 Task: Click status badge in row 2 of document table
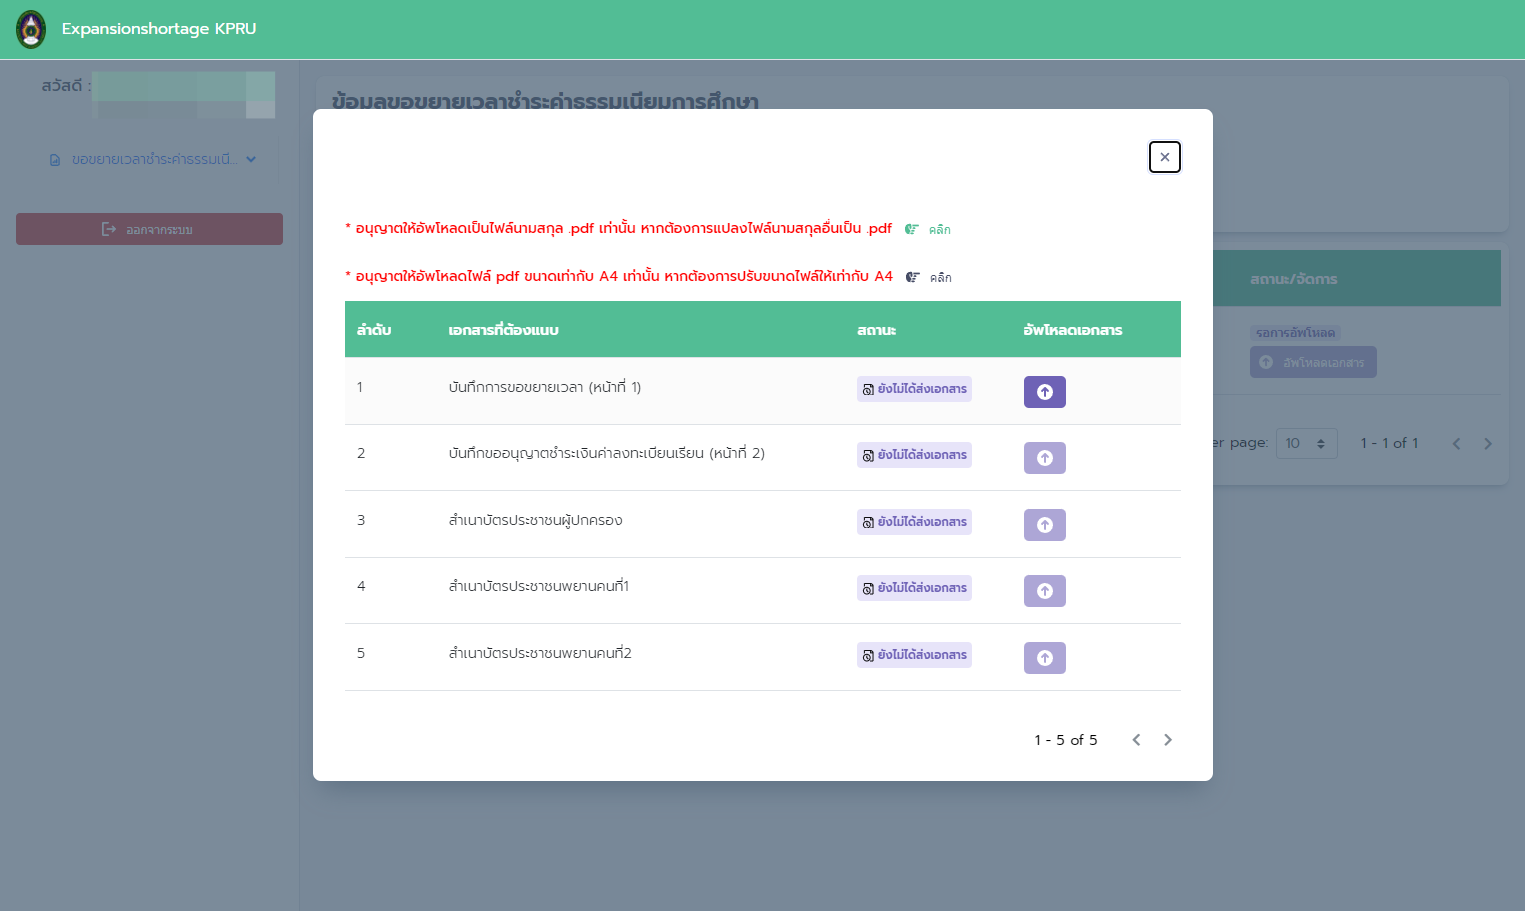tap(914, 455)
